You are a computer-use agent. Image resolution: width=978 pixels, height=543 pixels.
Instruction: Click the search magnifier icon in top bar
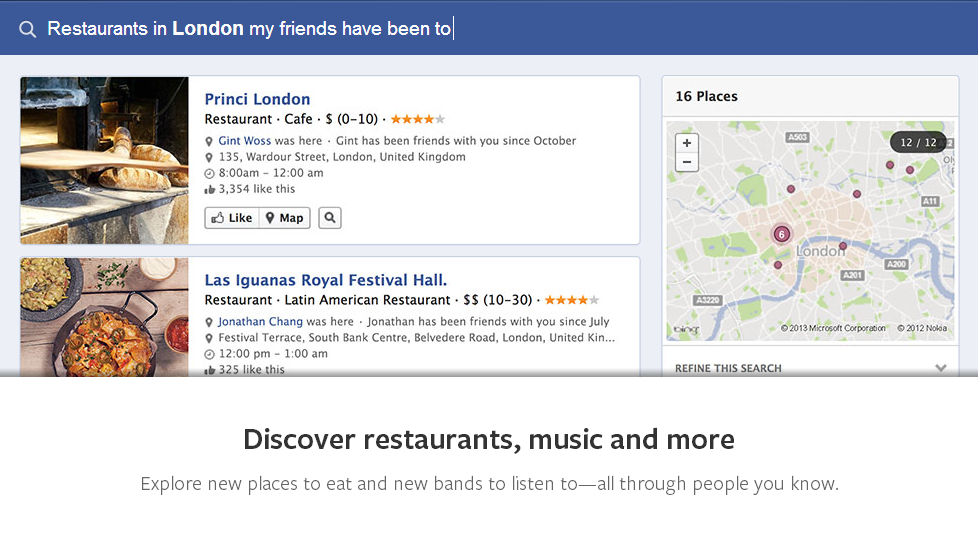[27, 29]
